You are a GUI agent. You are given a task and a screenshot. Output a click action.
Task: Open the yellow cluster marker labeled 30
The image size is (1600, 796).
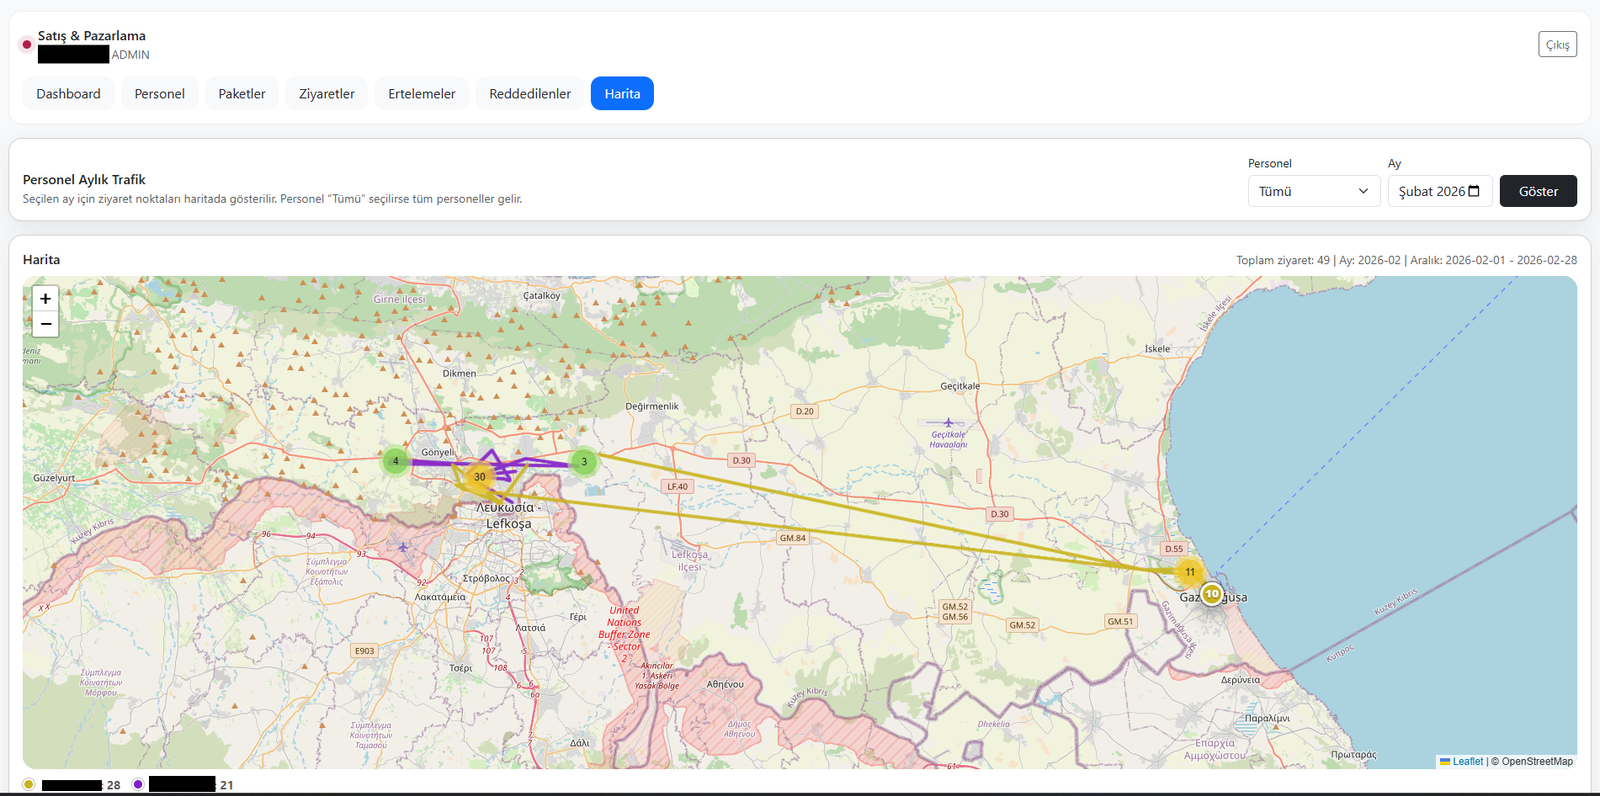pyautogui.click(x=480, y=477)
